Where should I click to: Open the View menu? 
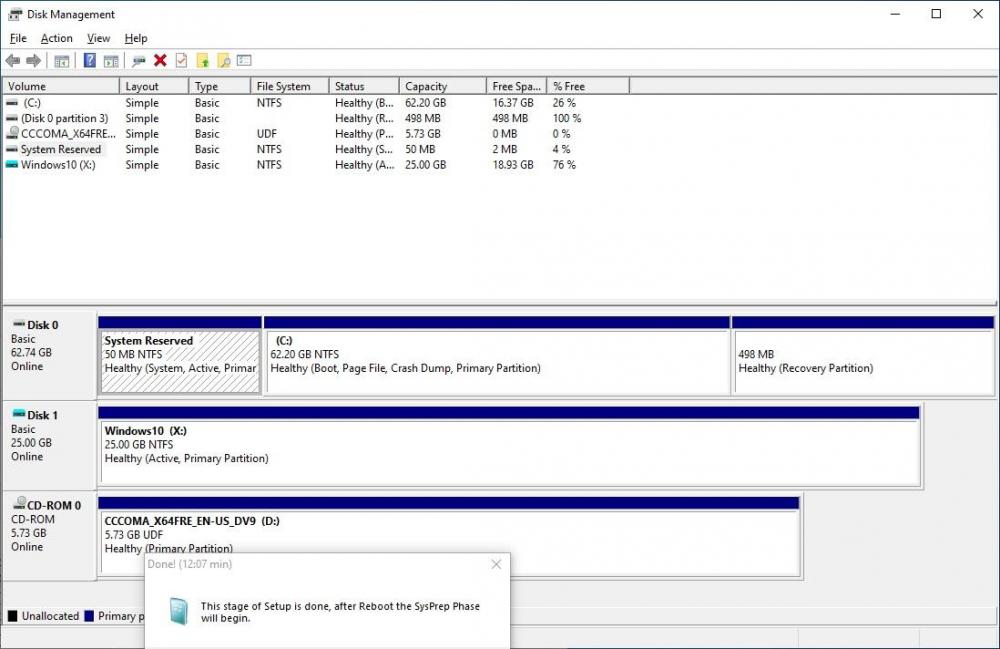coord(98,38)
